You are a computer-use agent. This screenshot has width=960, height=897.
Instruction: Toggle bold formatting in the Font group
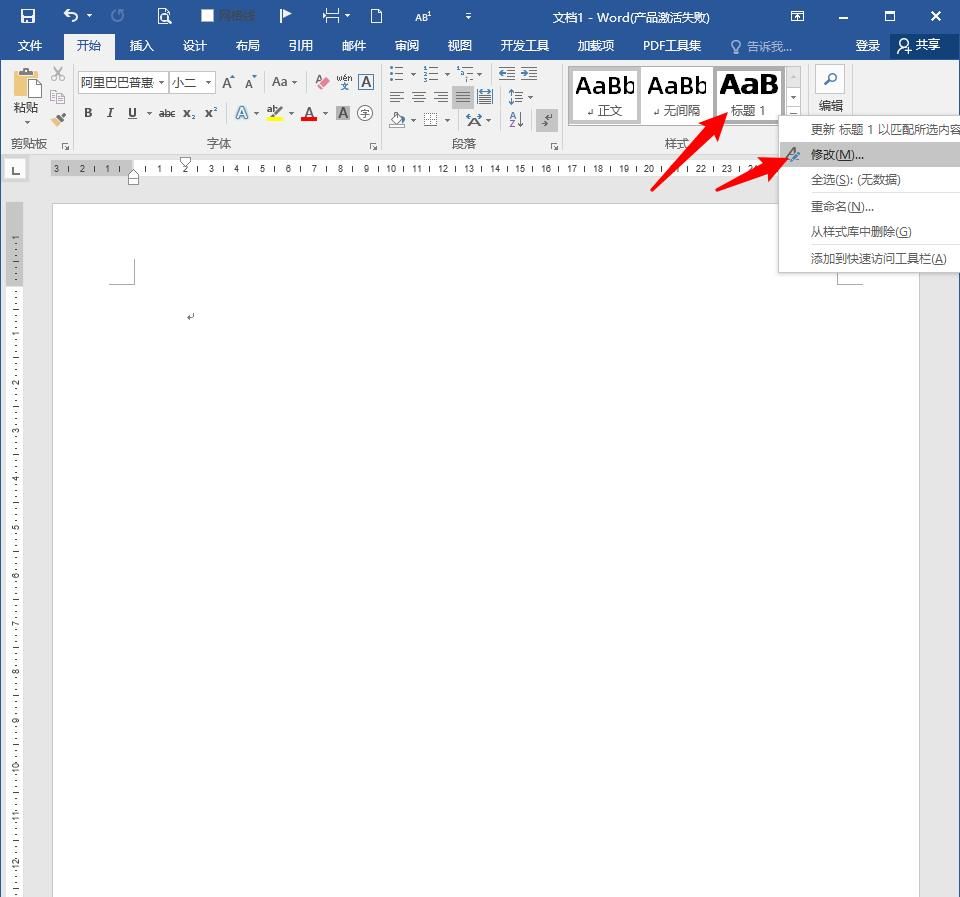pos(89,113)
